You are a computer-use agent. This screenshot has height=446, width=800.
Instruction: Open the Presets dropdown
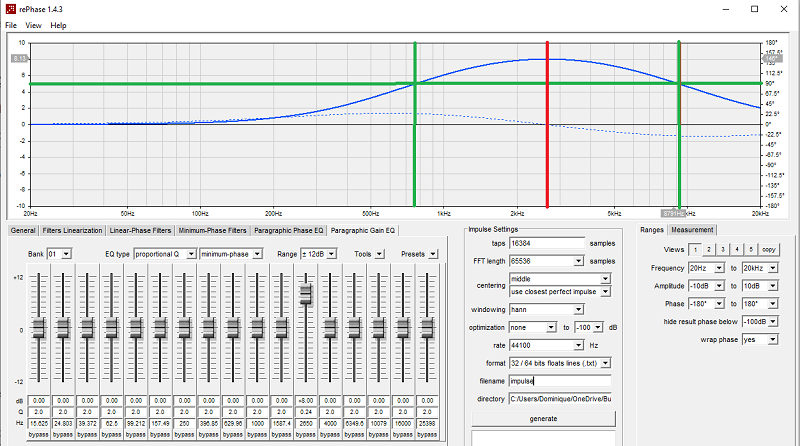pyautogui.click(x=433, y=254)
